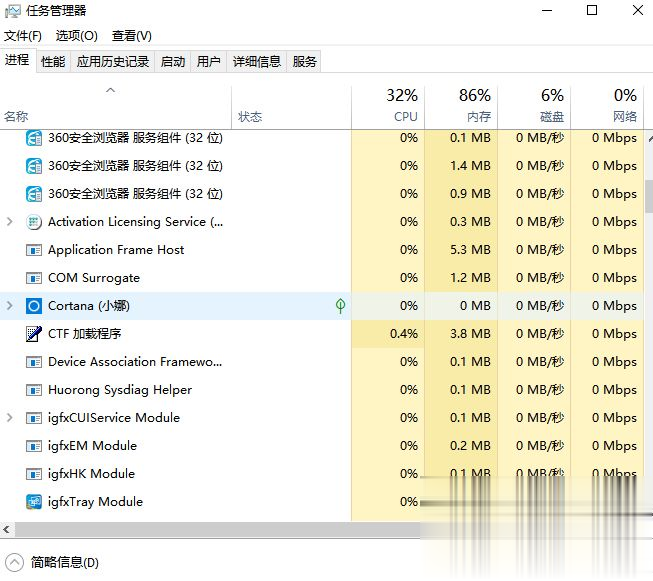Switch to the 性能 tab
The width and height of the screenshot is (653, 581).
tap(53, 62)
